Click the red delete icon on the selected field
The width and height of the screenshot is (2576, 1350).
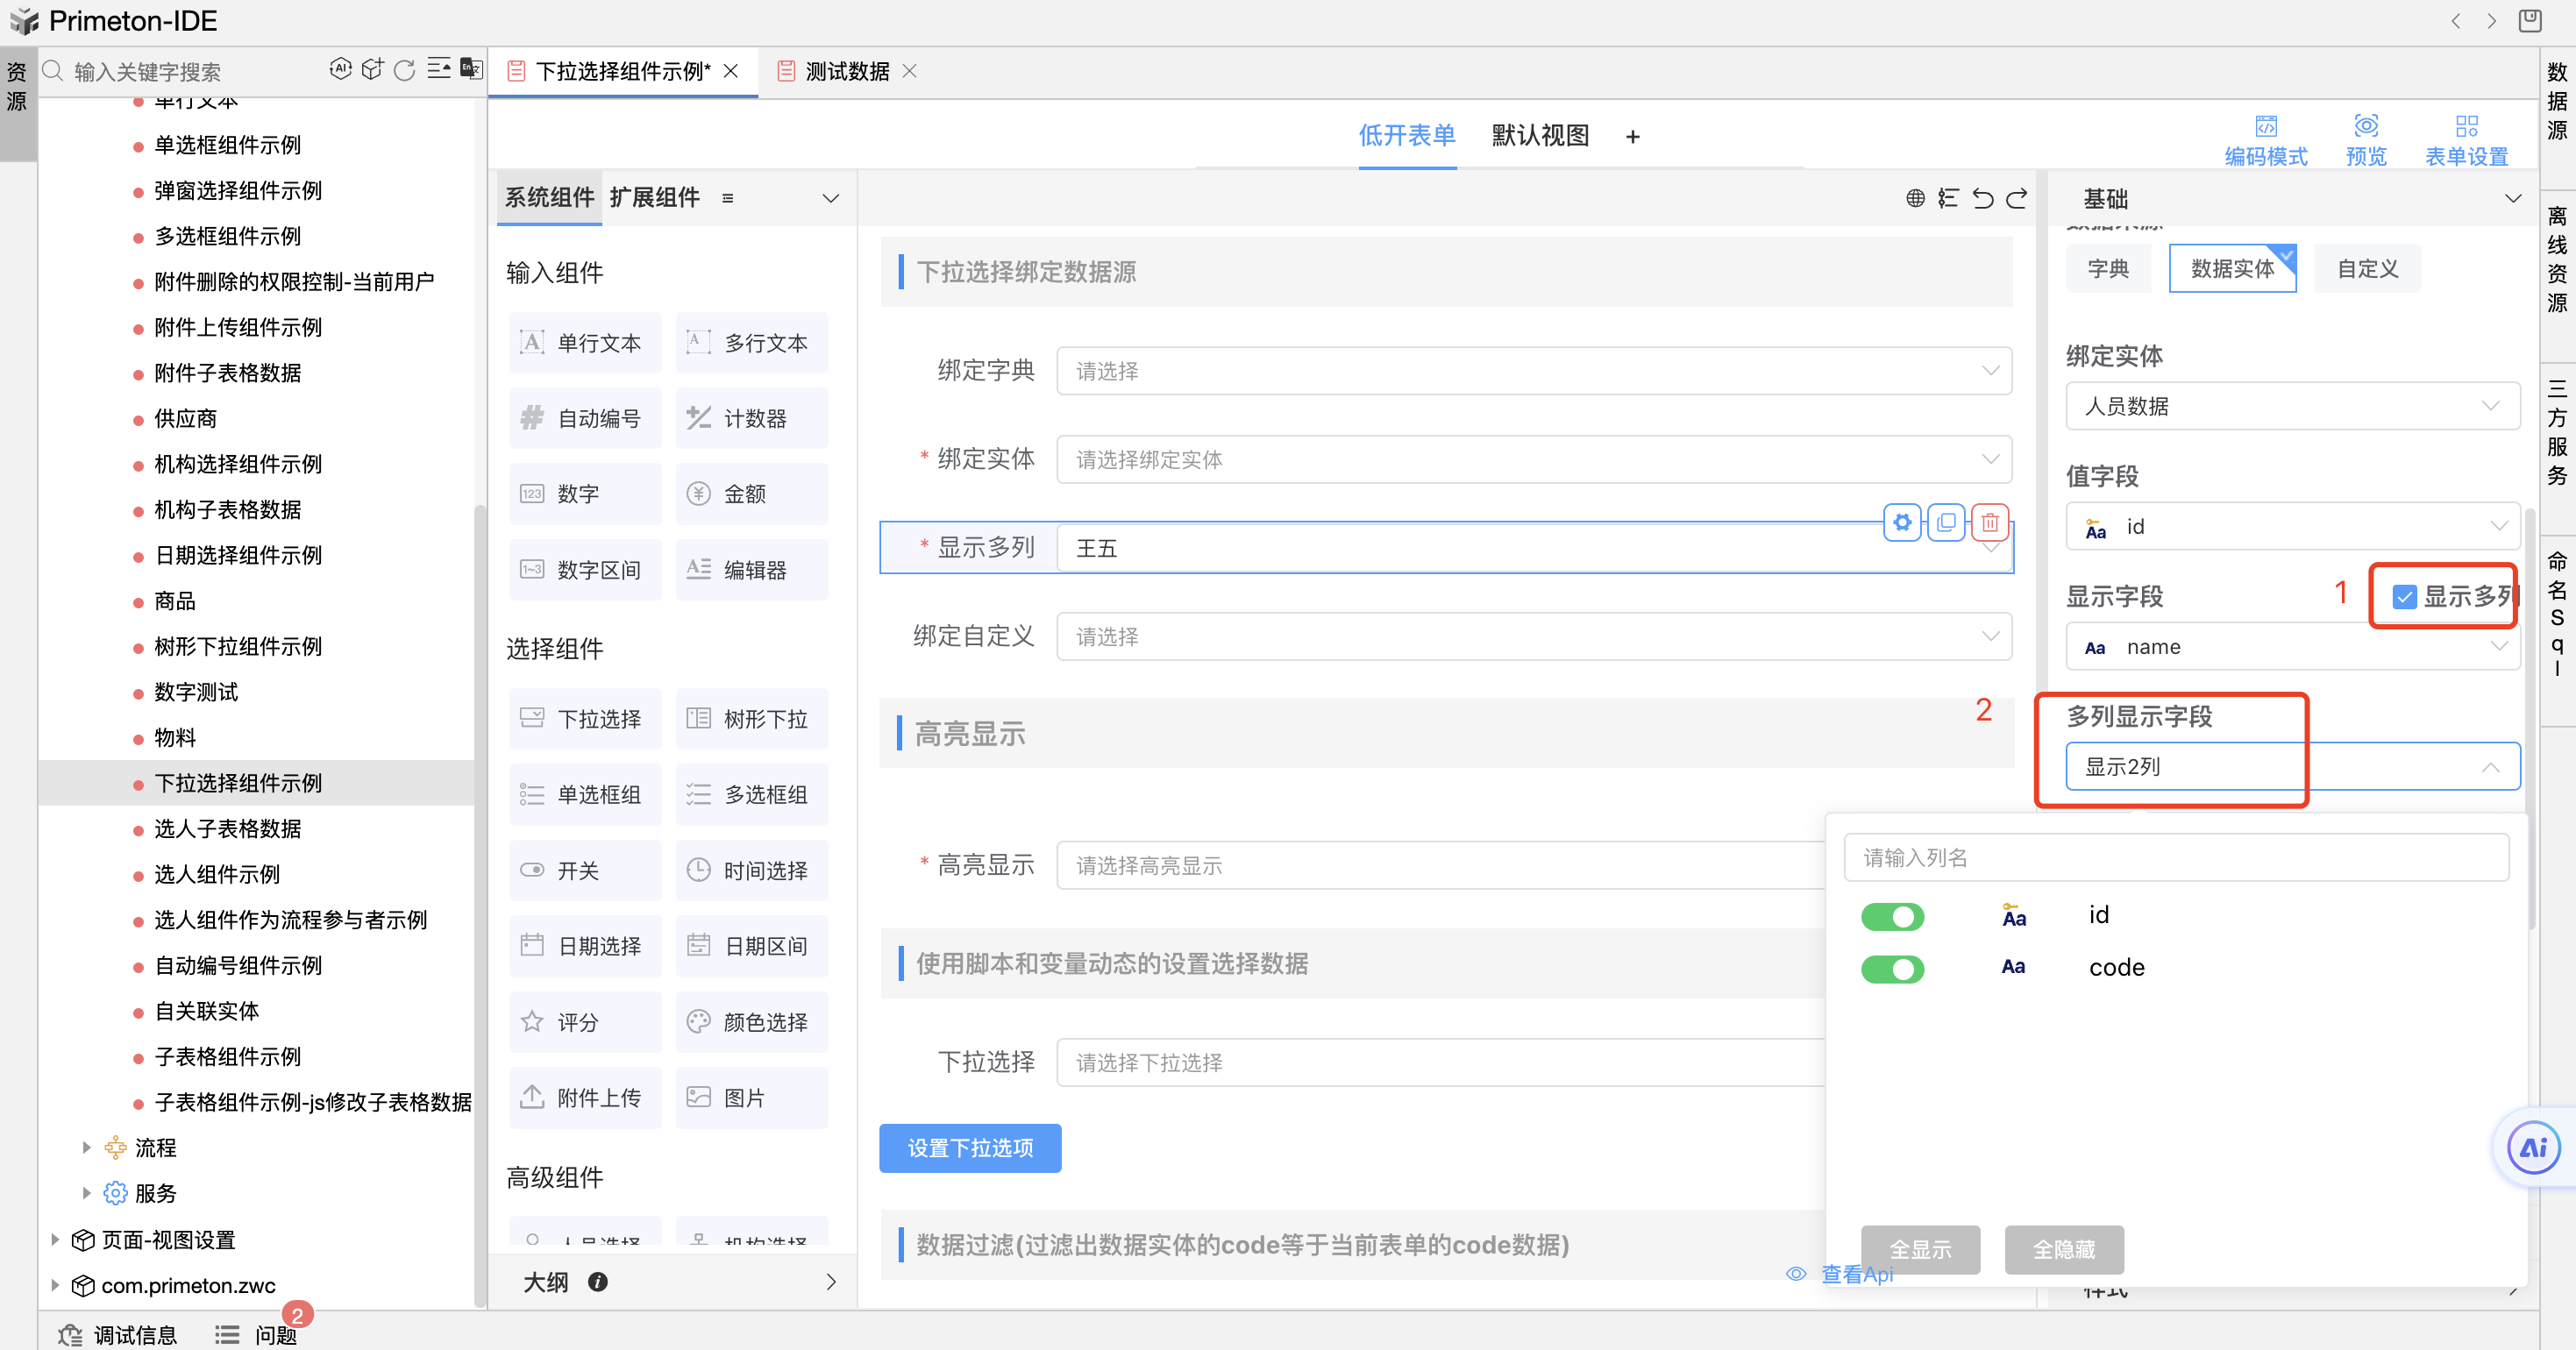click(x=1989, y=522)
